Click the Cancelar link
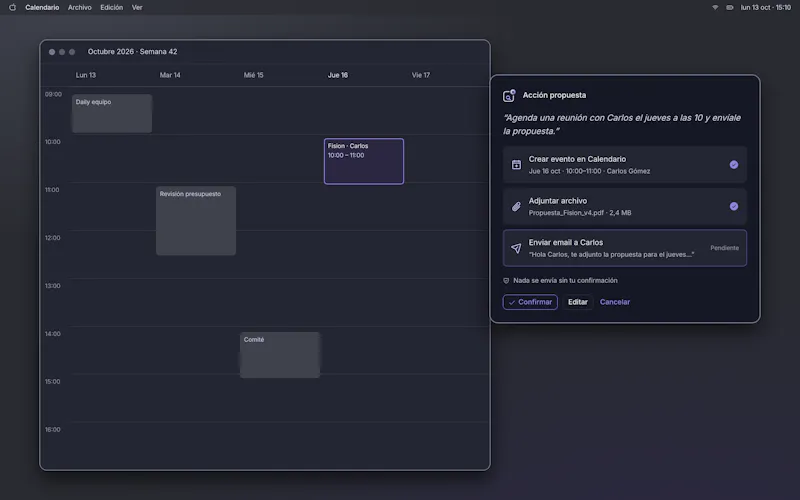The image size is (800, 500). tap(615, 302)
